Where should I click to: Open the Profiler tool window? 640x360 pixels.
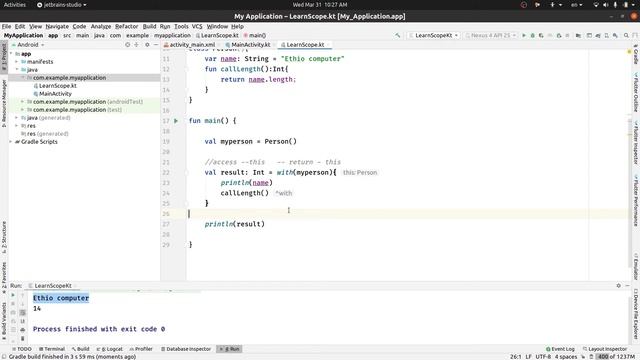point(141,349)
